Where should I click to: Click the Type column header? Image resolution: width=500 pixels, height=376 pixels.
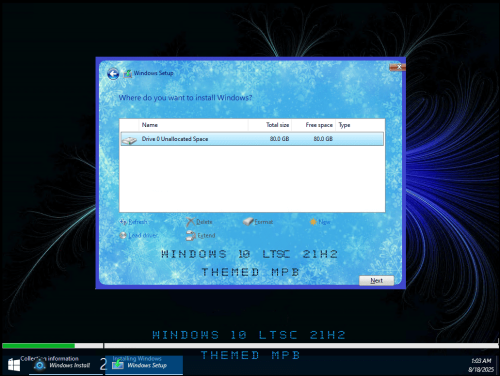(360, 125)
